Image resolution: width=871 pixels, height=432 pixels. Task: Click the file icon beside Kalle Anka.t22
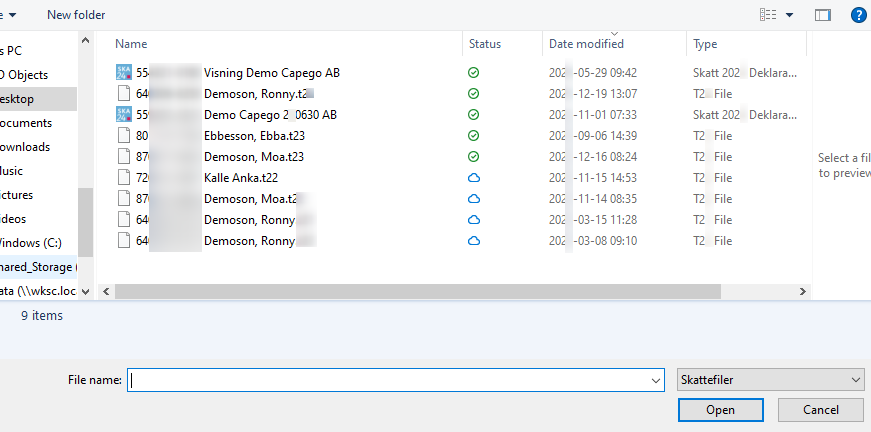124,178
